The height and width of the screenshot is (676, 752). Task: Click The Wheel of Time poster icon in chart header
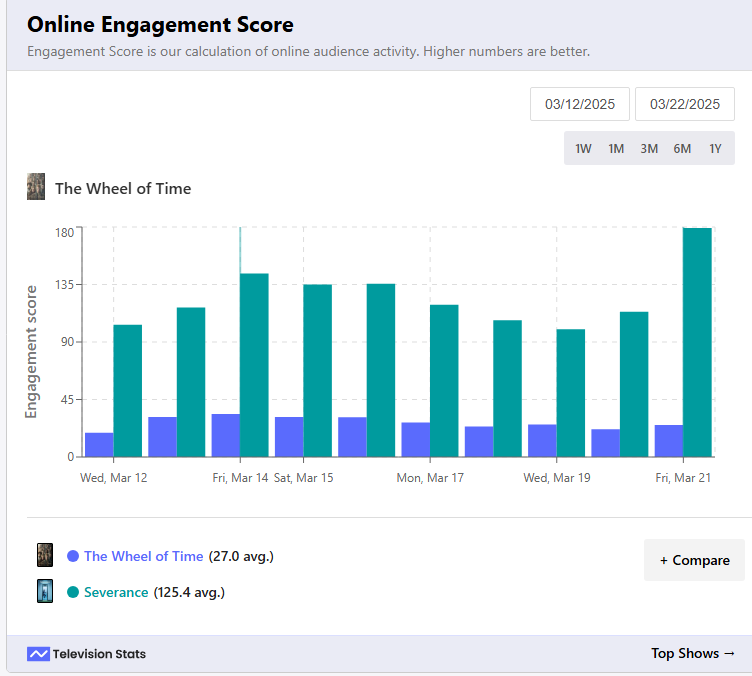tap(36, 187)
